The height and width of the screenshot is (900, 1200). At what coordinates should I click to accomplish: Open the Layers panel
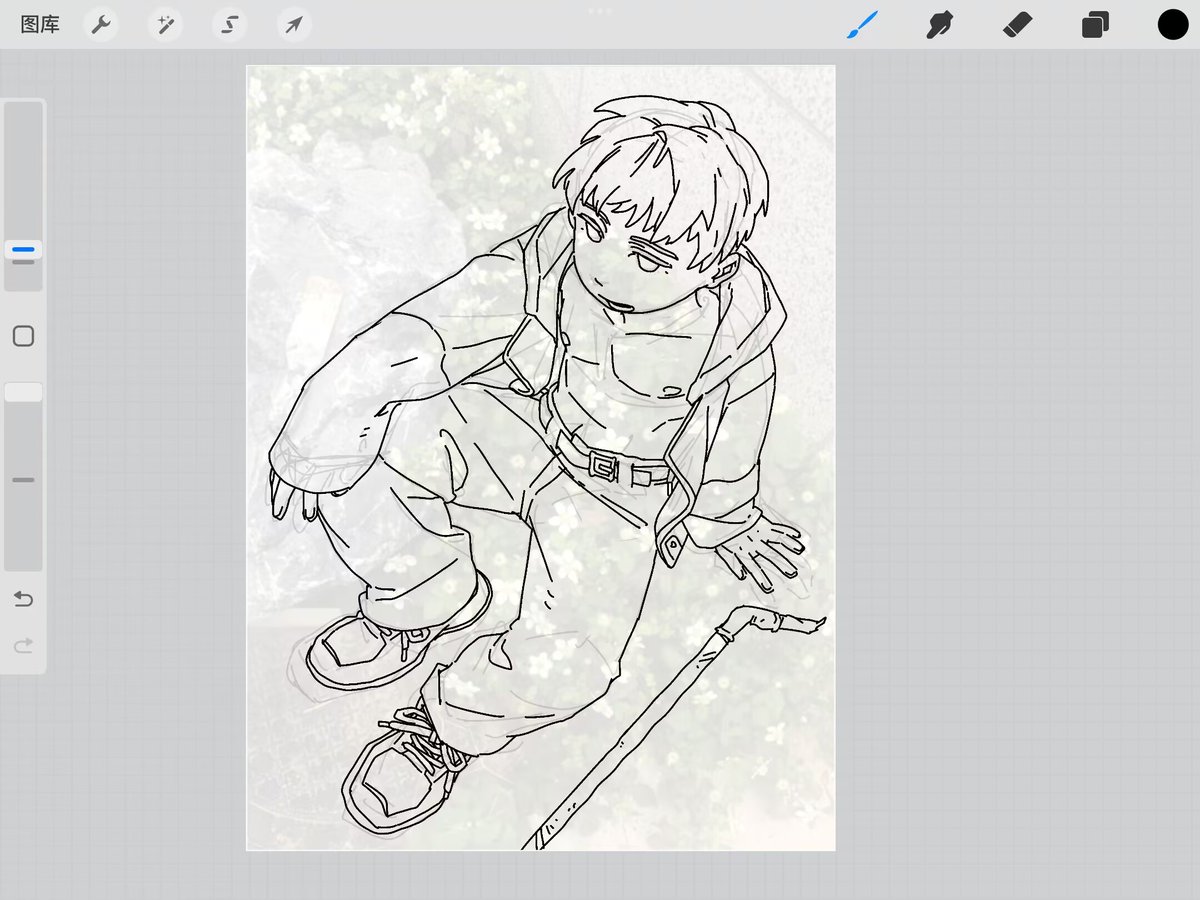[1095, 25]
